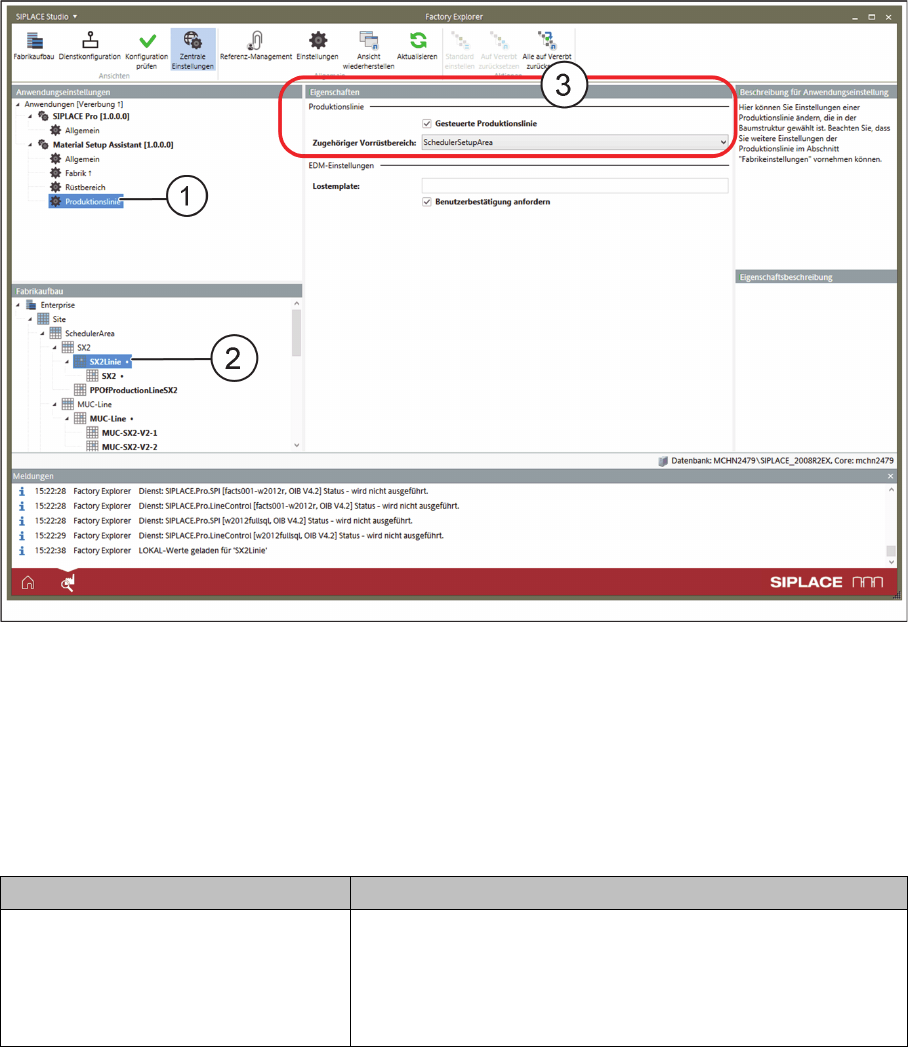Select Site node in factory tree
This screenshot has height=1047, width=908.
pyautogui.click(x=59, y=319)
